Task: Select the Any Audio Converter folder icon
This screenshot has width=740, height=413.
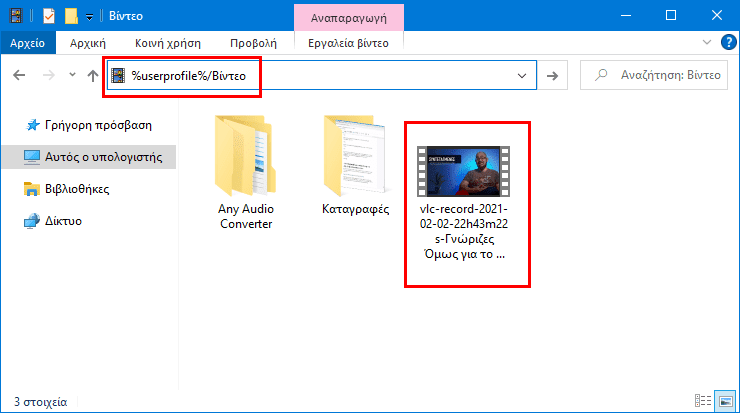Action: coord(245,156)
